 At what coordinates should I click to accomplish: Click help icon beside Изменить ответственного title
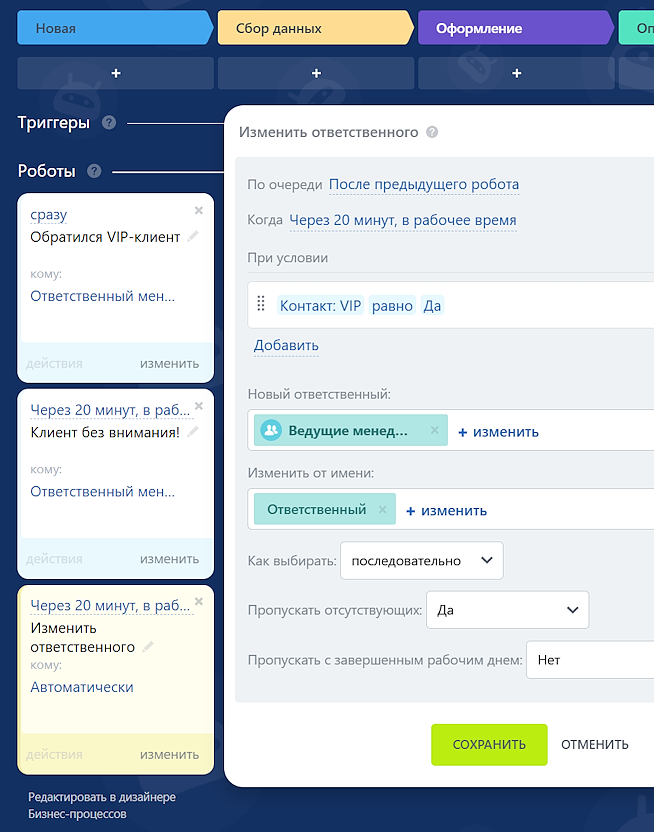[x=432, y=132]
